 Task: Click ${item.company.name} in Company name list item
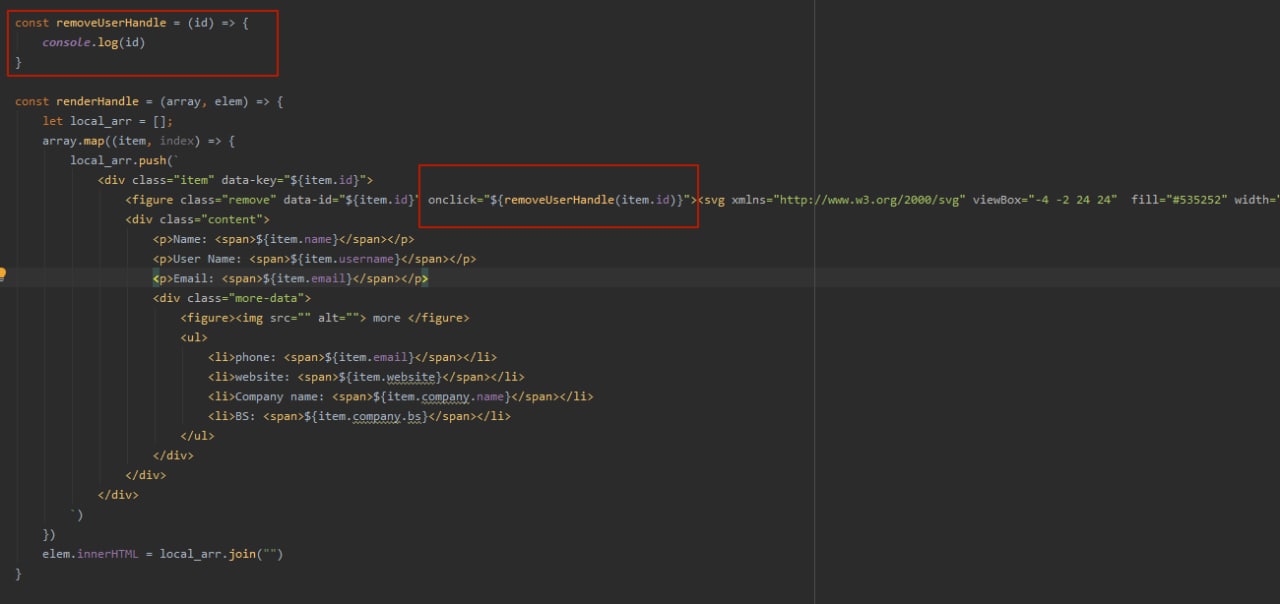pos(442,396)
